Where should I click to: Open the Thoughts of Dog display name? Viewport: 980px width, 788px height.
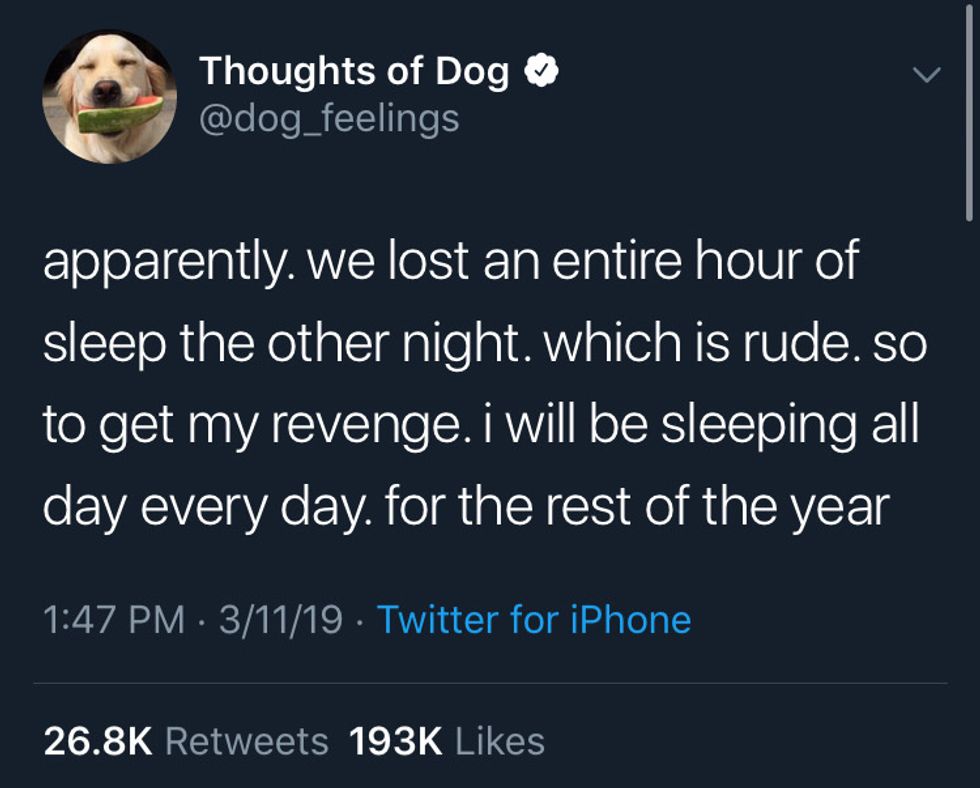[354, 72]
